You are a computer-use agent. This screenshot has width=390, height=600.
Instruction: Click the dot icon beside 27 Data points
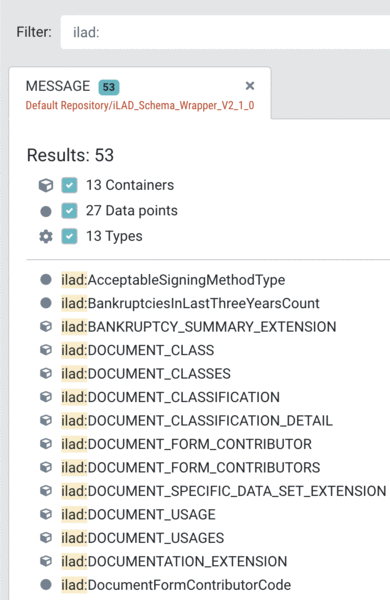click(46, 211)
